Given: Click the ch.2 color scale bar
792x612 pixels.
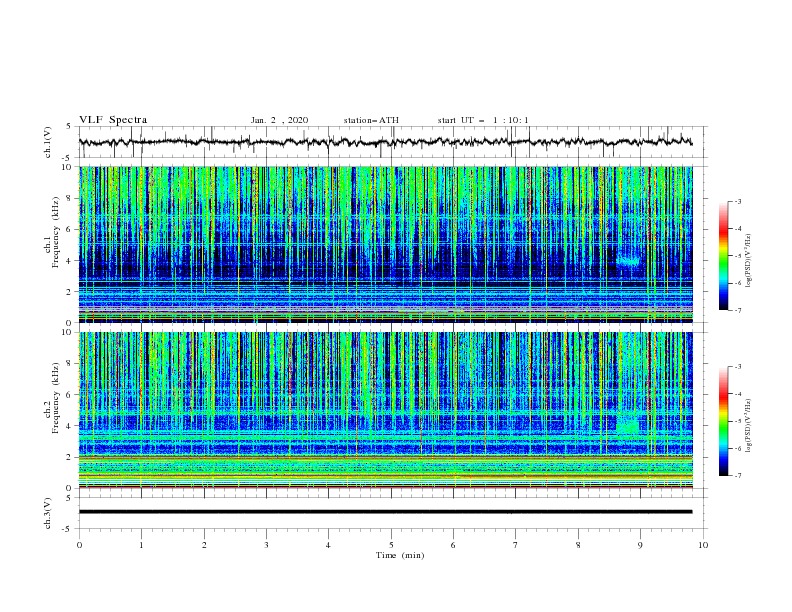Looking at the screenshot, I should point(723,421).
